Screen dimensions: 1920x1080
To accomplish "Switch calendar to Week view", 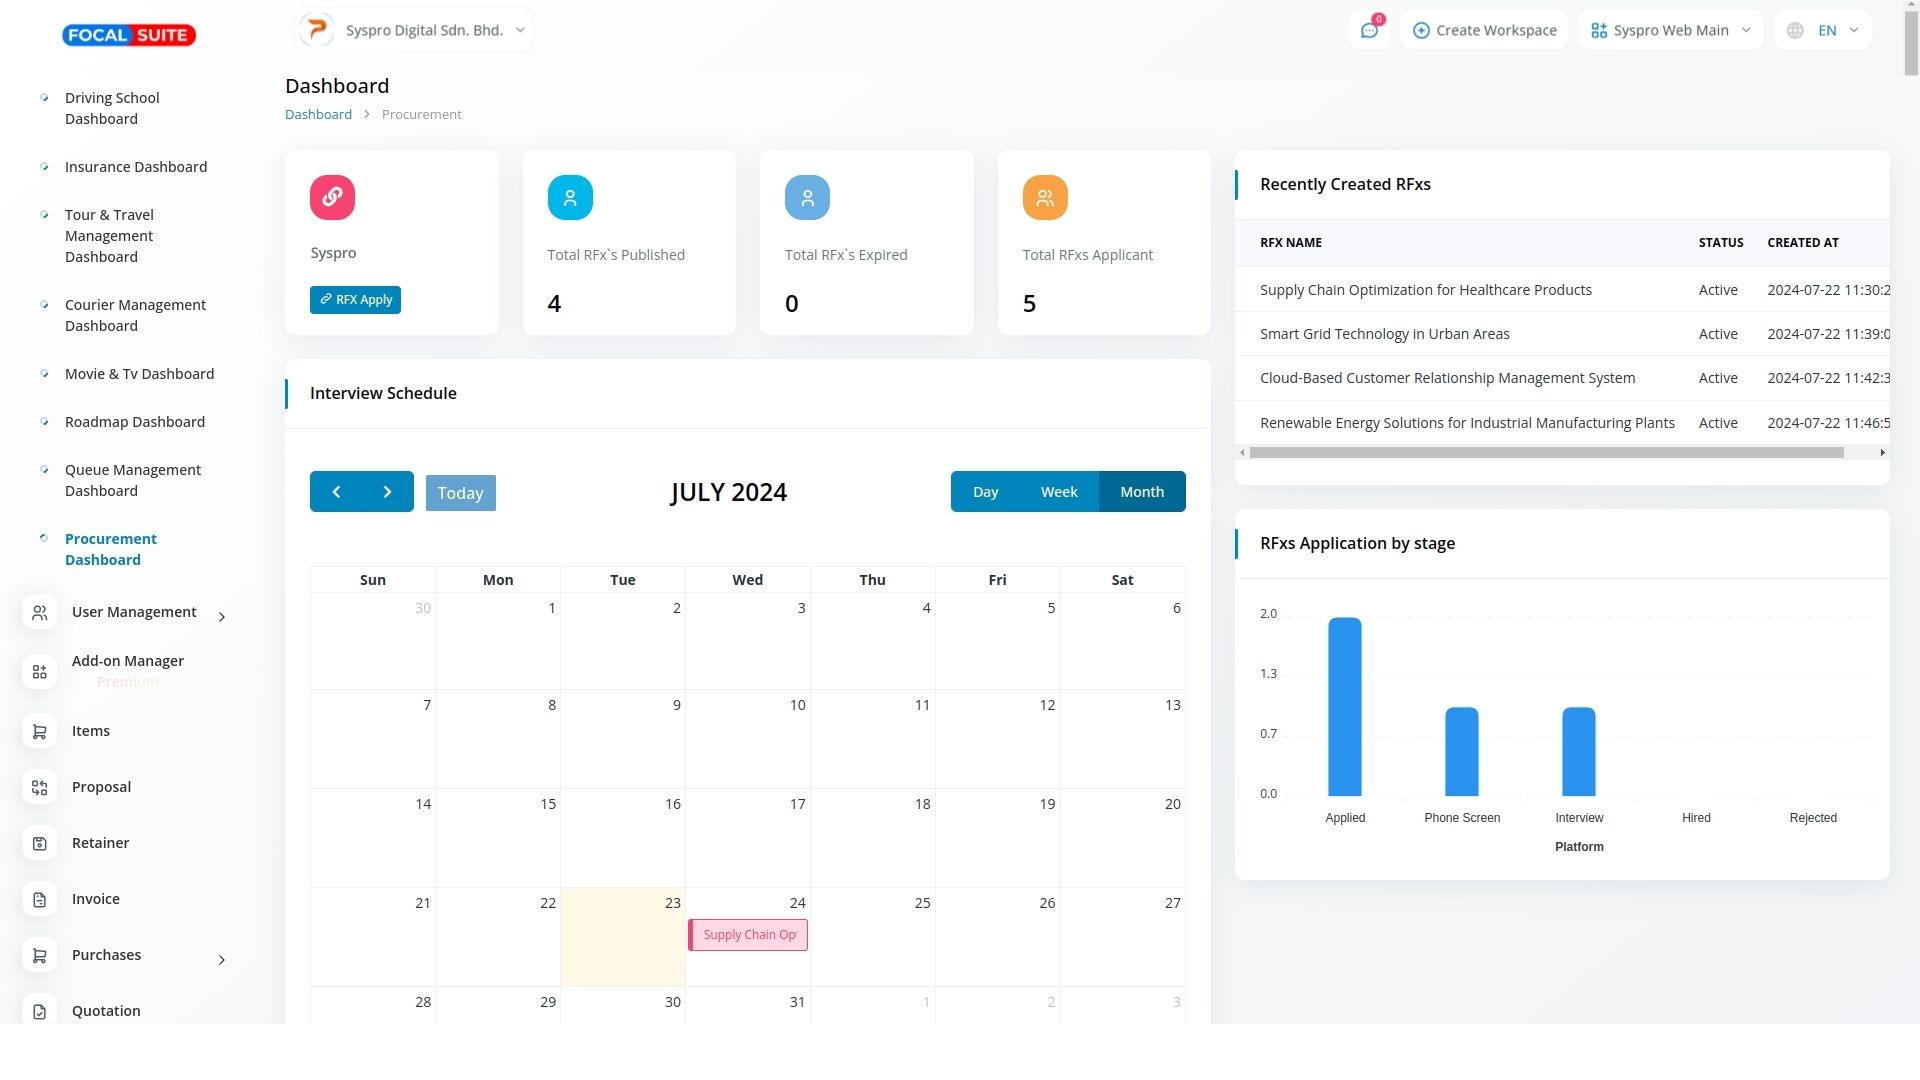I will coord(1058,492).
